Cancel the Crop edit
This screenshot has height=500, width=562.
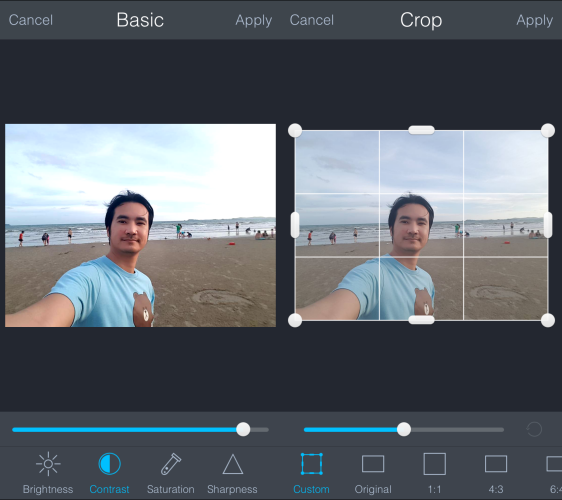311,20
